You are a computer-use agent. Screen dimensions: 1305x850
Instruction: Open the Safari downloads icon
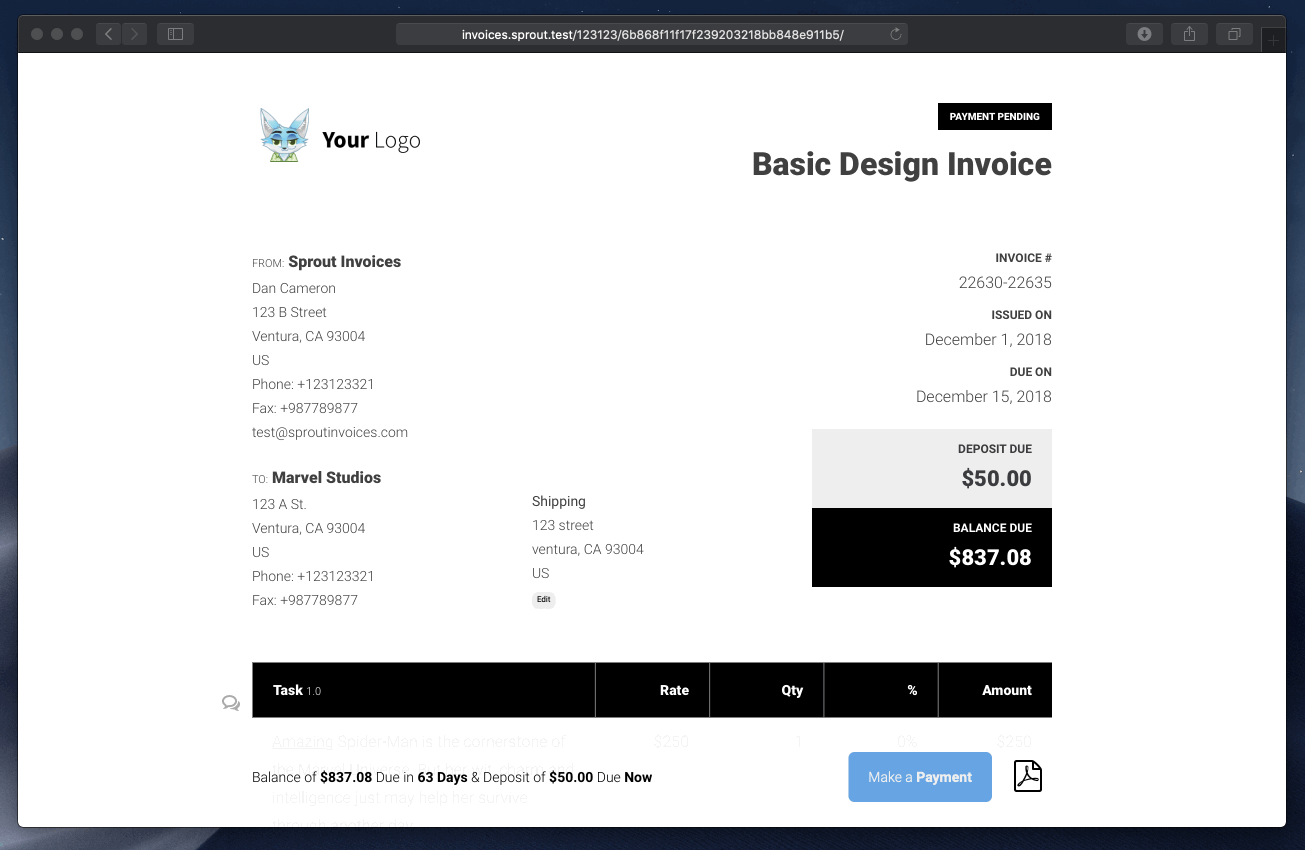[x=1144, y=34]
